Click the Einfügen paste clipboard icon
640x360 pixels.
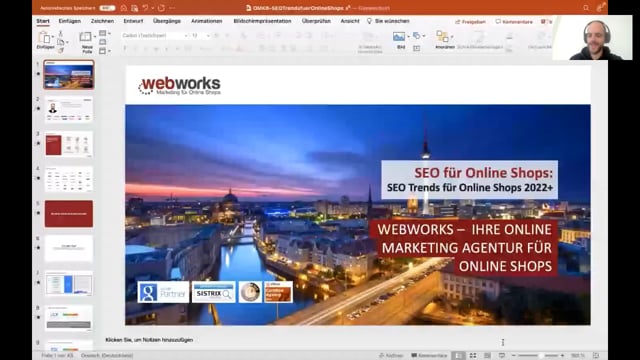pyautogui.click(x=44, y=38)
